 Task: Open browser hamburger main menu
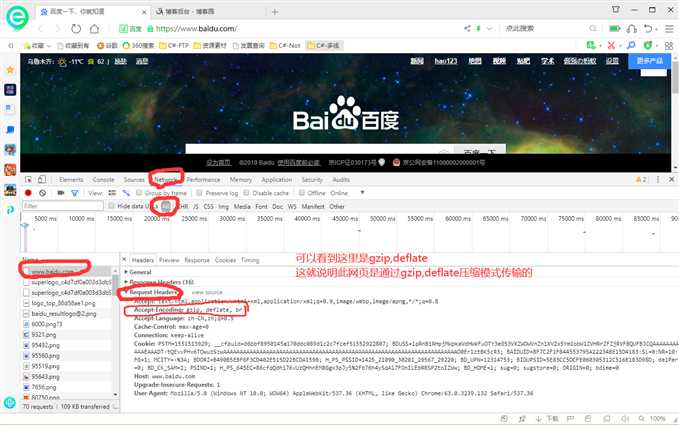coord(669,29)
